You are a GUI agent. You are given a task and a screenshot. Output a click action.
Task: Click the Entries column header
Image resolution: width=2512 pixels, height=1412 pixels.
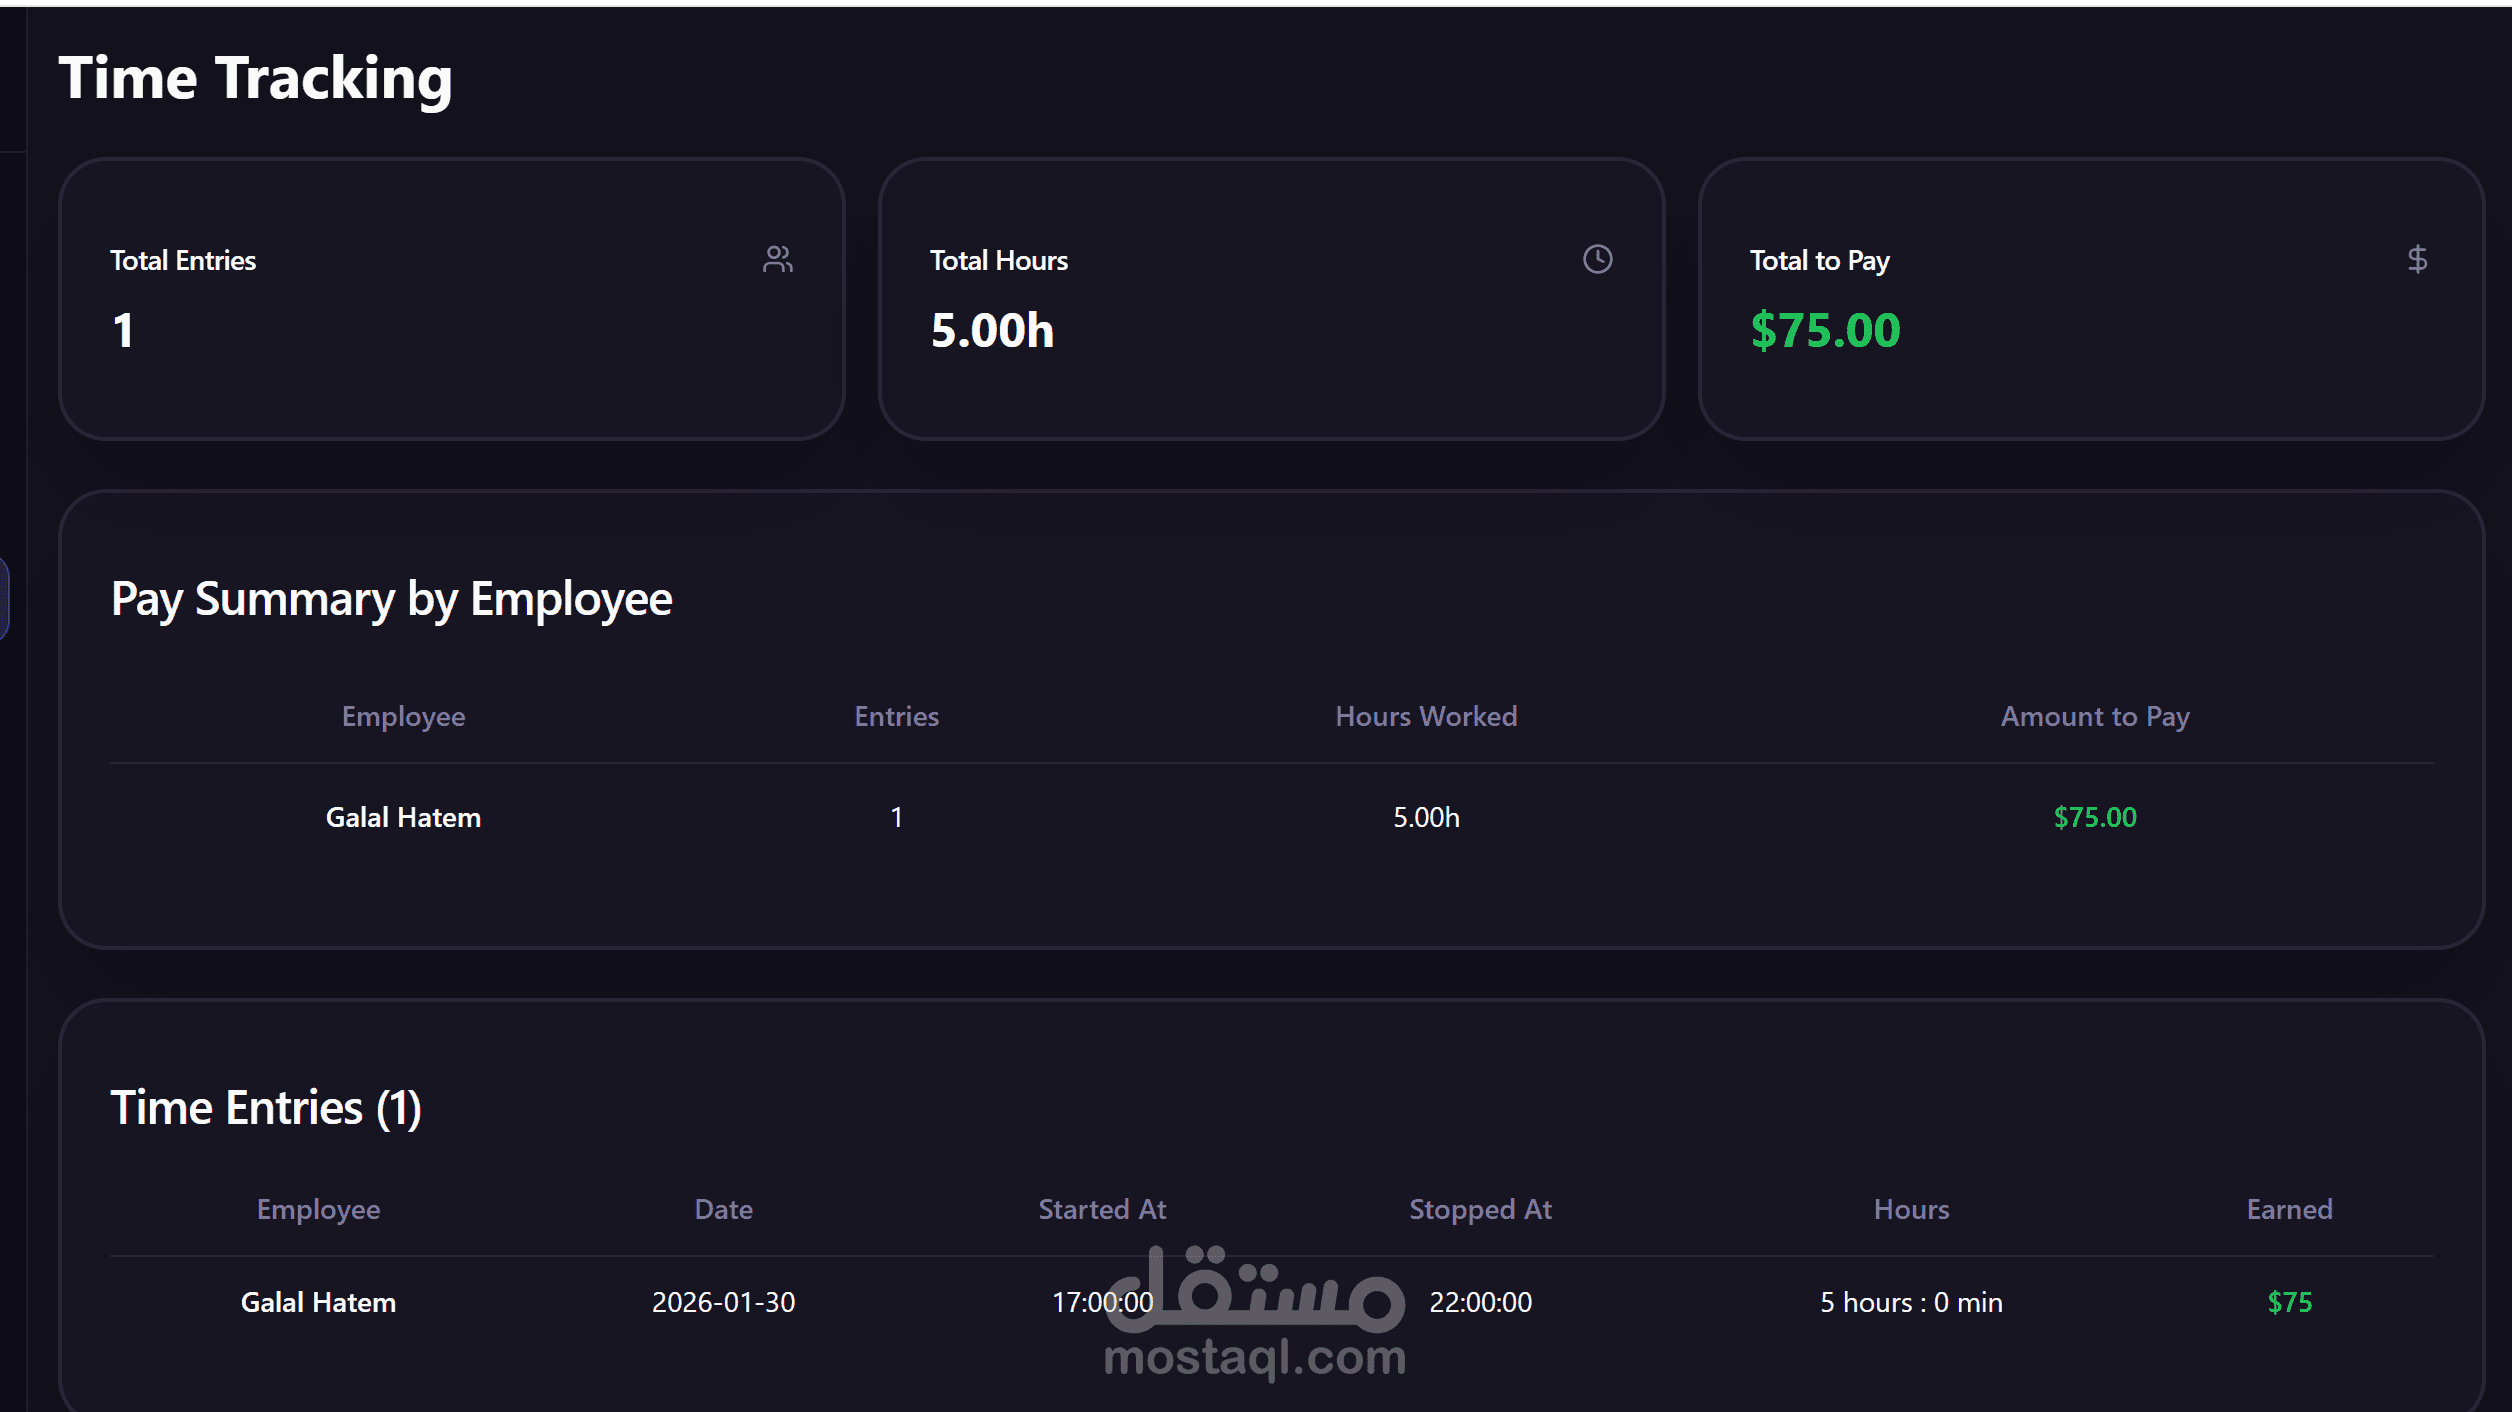click(x=896, y=717)
